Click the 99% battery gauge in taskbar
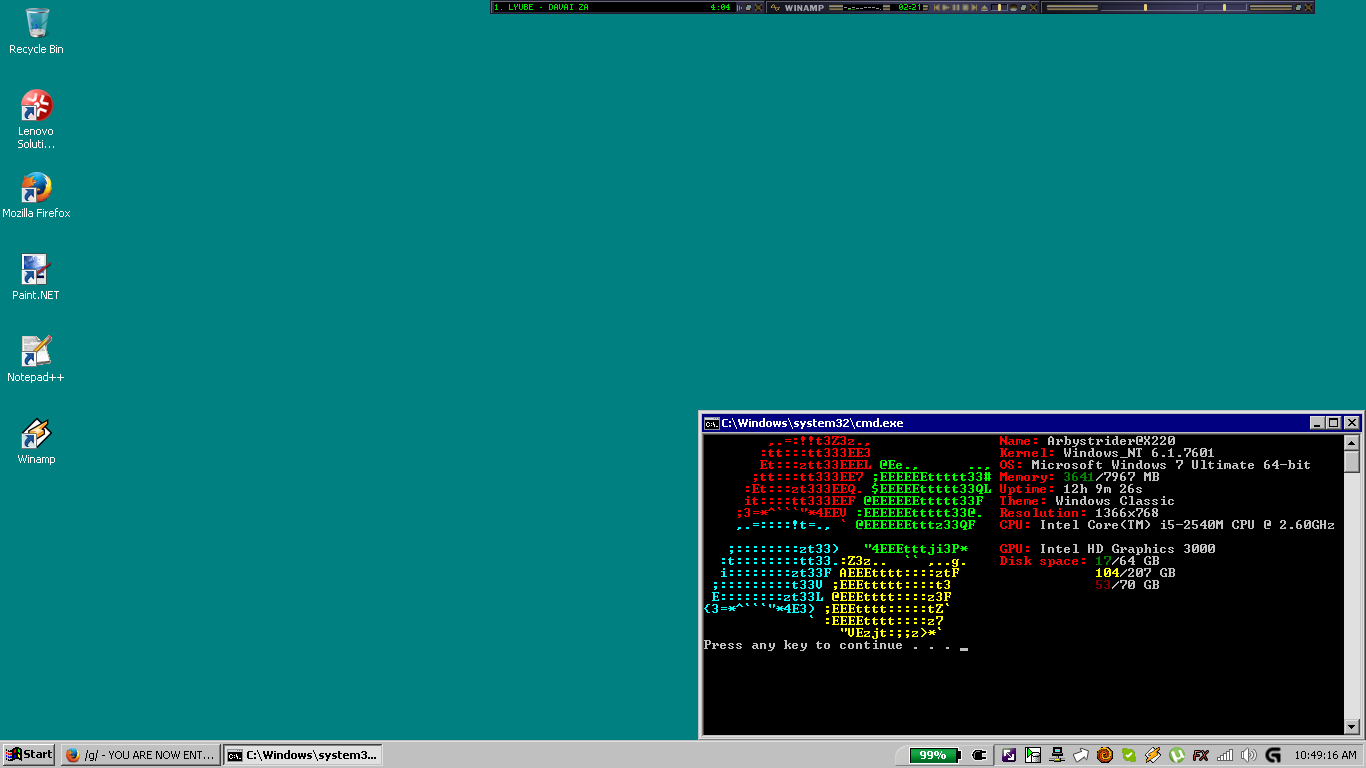Viewport: 1366px width, 768px height. (x=935, y=755)
